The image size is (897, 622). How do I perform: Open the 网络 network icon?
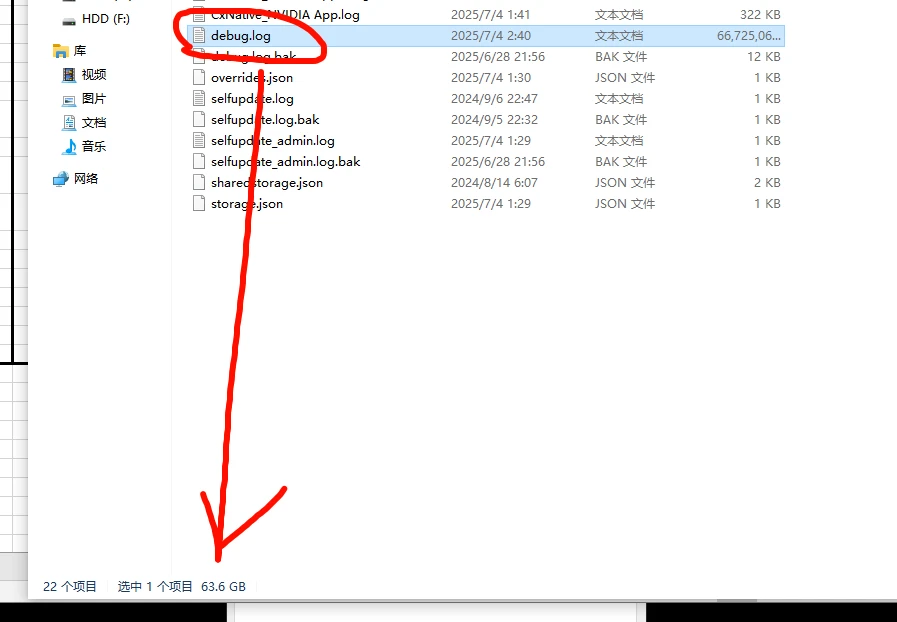[61, 179]
